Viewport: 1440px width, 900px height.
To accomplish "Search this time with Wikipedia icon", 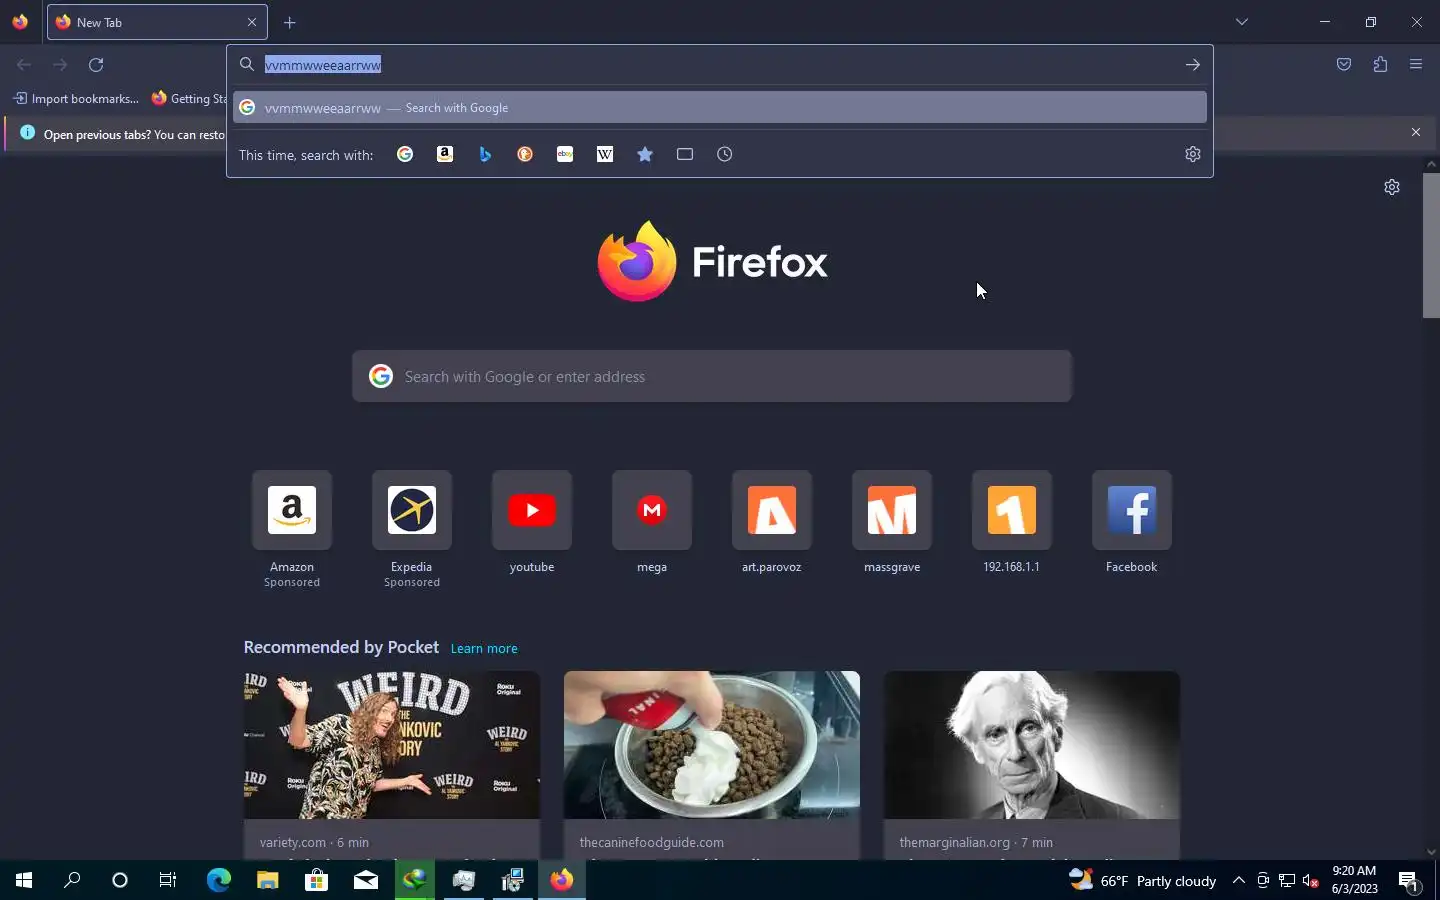I will [x=605, y=154].
